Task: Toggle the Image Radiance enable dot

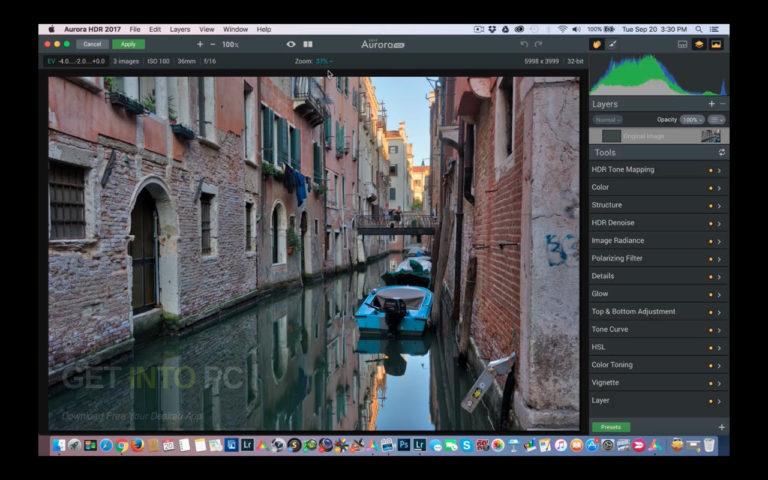Action: 711,241
